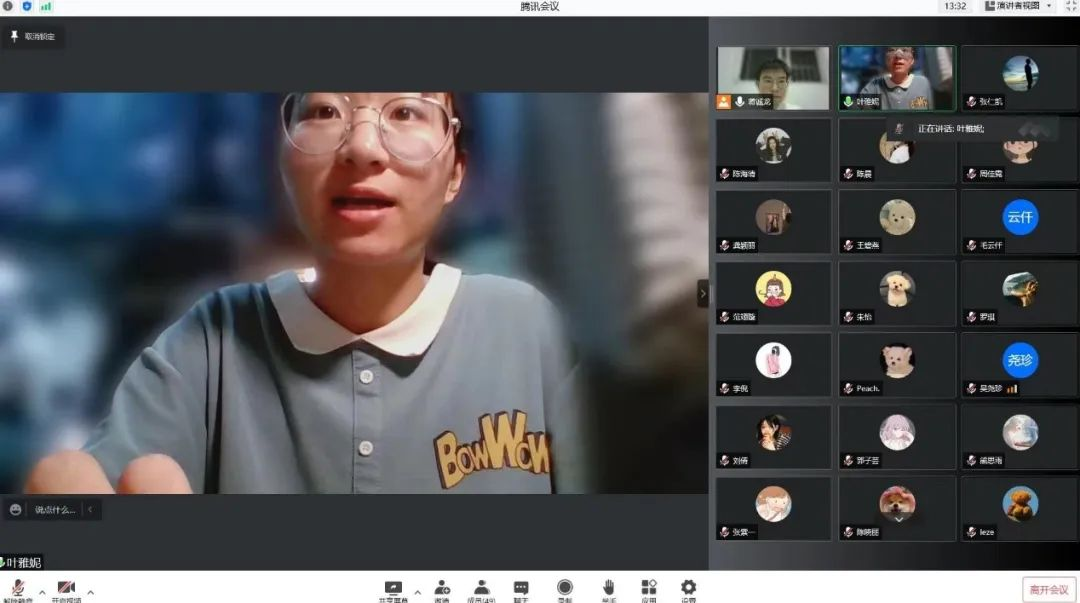The width and height of the screenshot is (1080, 603).
Task: Click the 离开会议 leave meeting button
Action: click(x=1049, y=589)
